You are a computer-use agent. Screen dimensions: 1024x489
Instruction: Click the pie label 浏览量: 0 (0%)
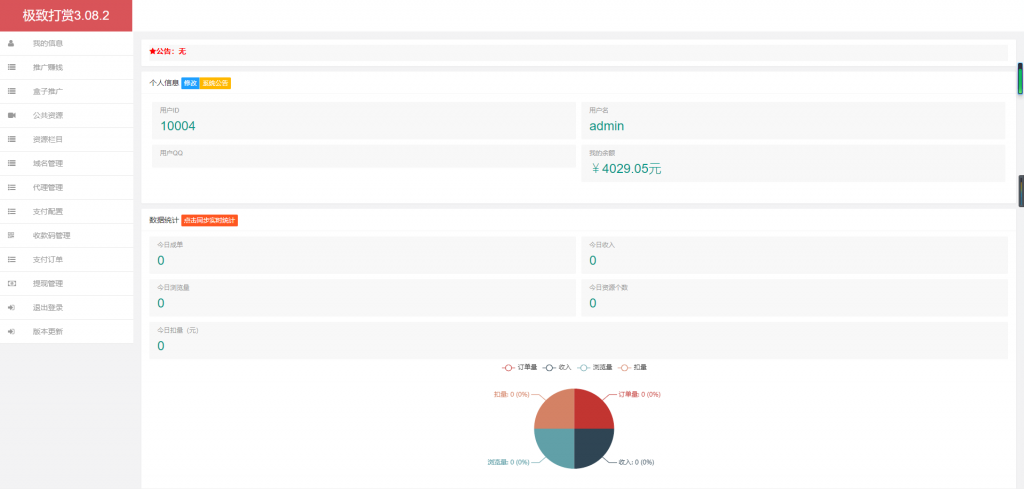coord(508,462)
